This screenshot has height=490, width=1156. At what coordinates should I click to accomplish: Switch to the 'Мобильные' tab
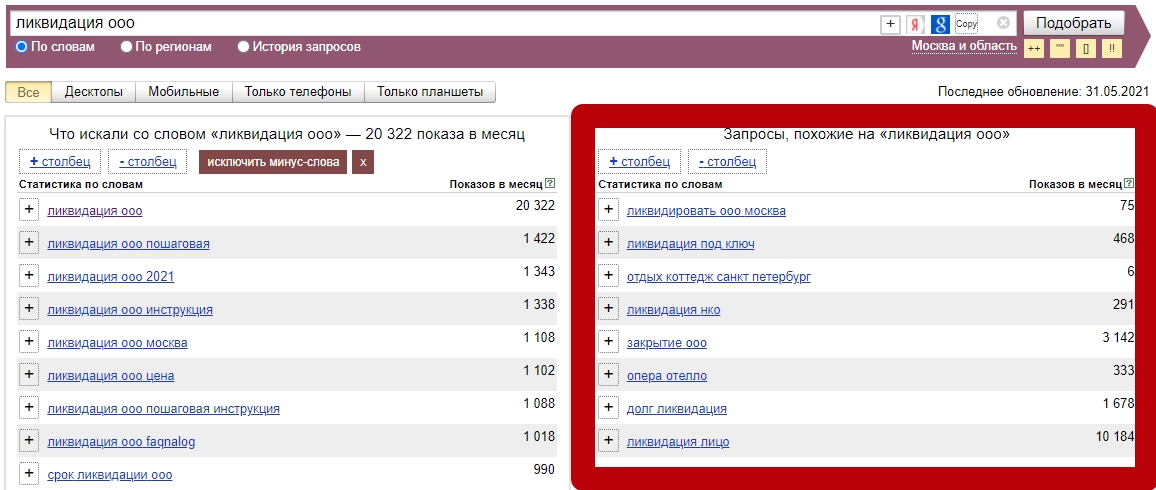pyautogui.click(x=183, y=92)
